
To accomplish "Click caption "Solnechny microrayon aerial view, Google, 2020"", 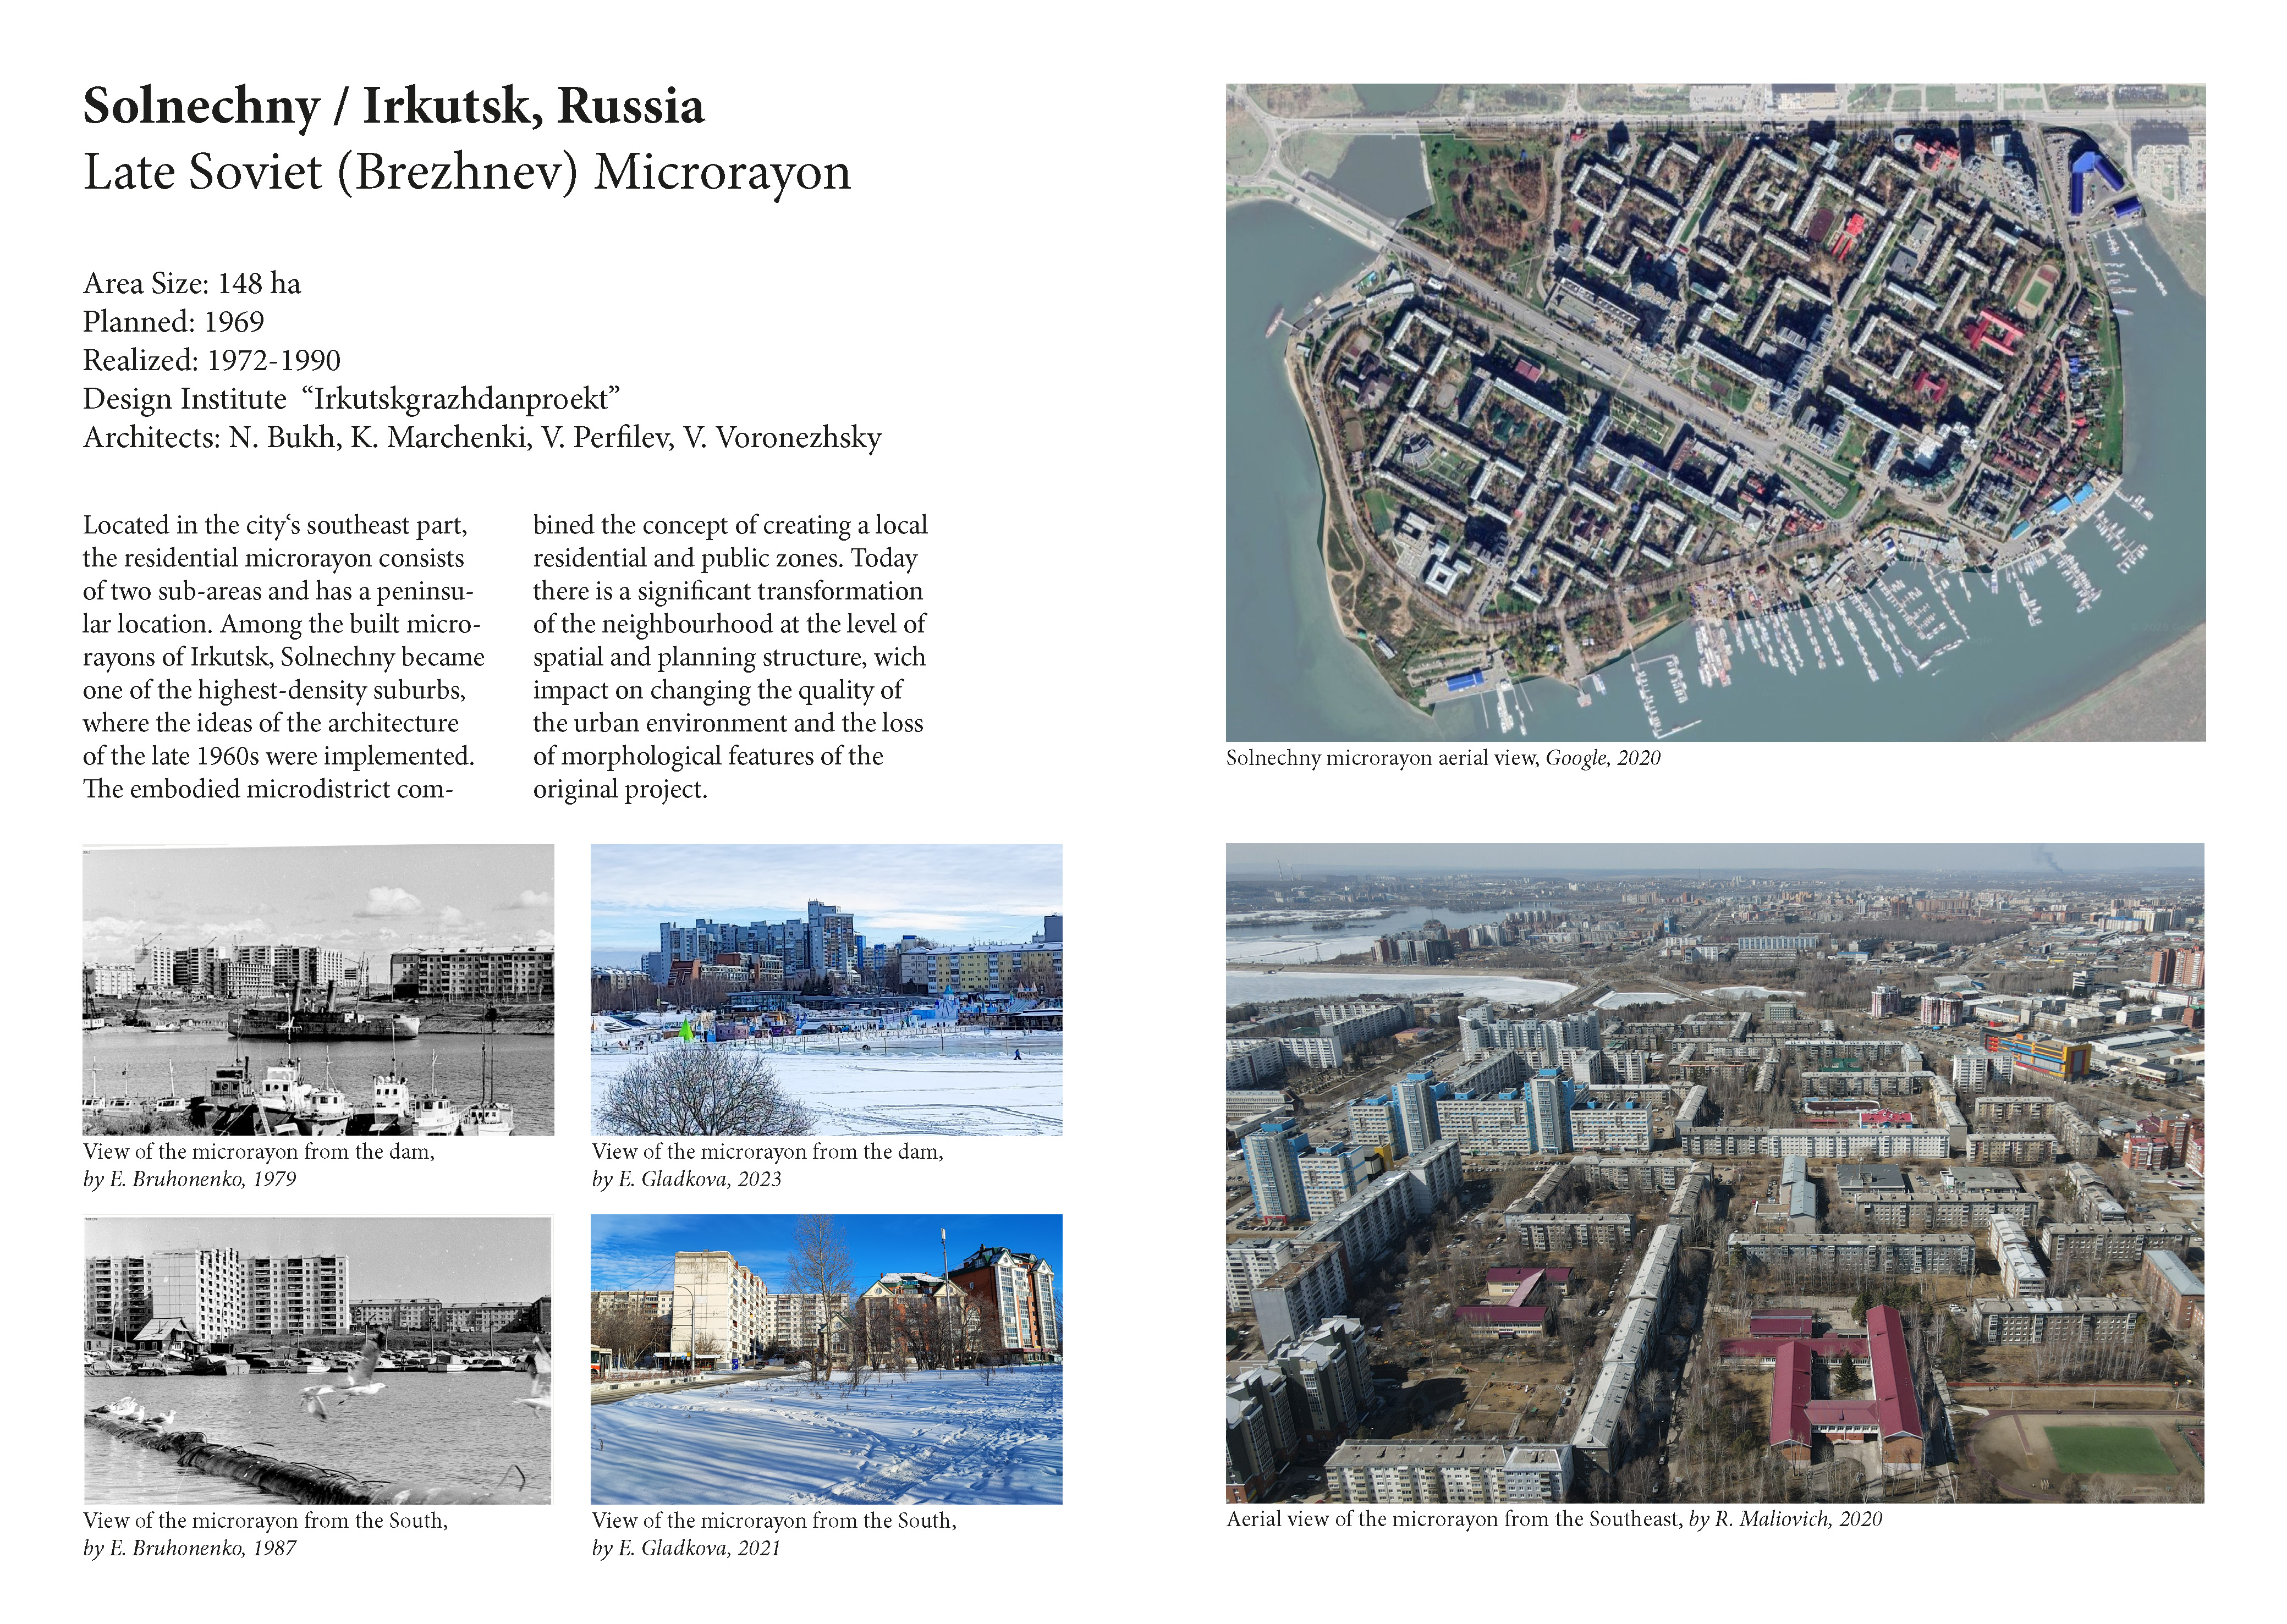I will (x=1443, y=758).
